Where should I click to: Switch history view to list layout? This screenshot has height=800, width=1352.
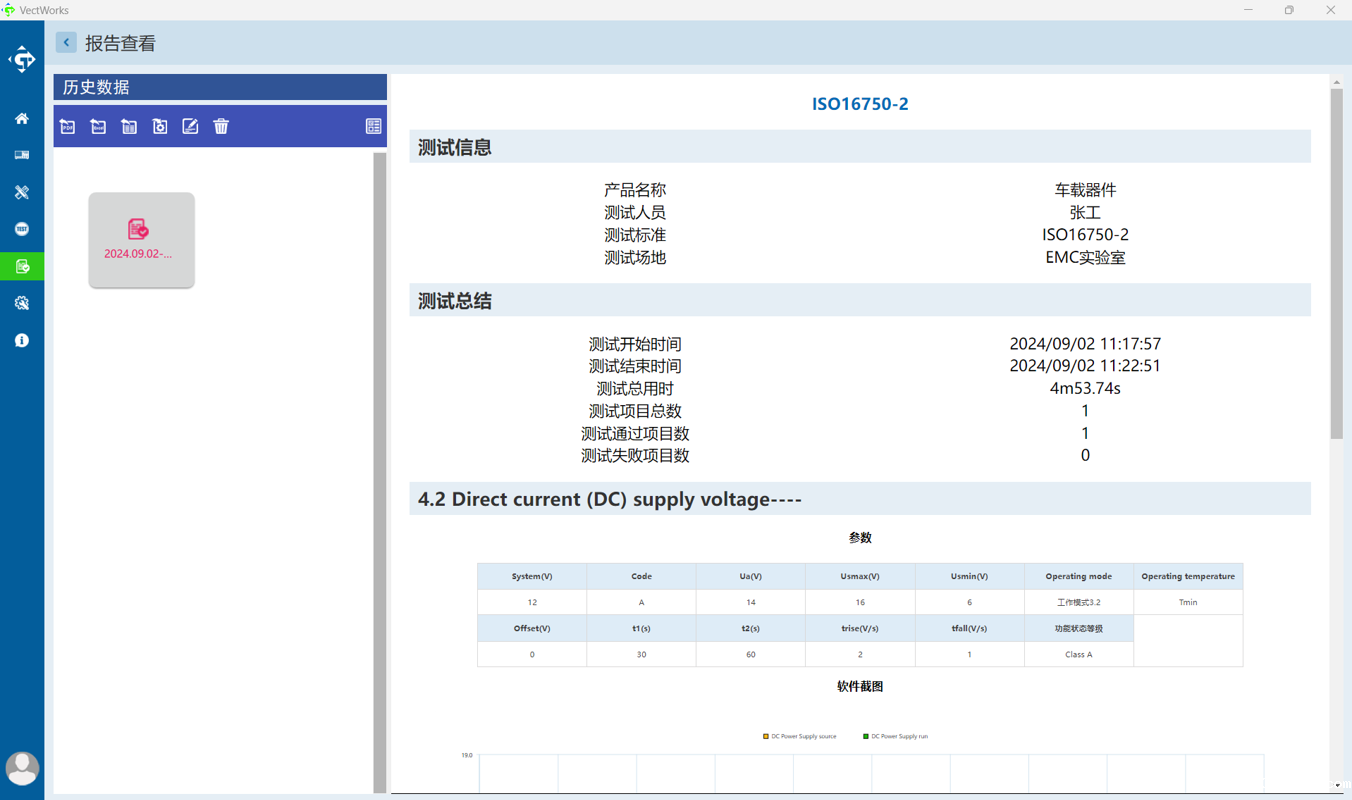pos(373,127)
